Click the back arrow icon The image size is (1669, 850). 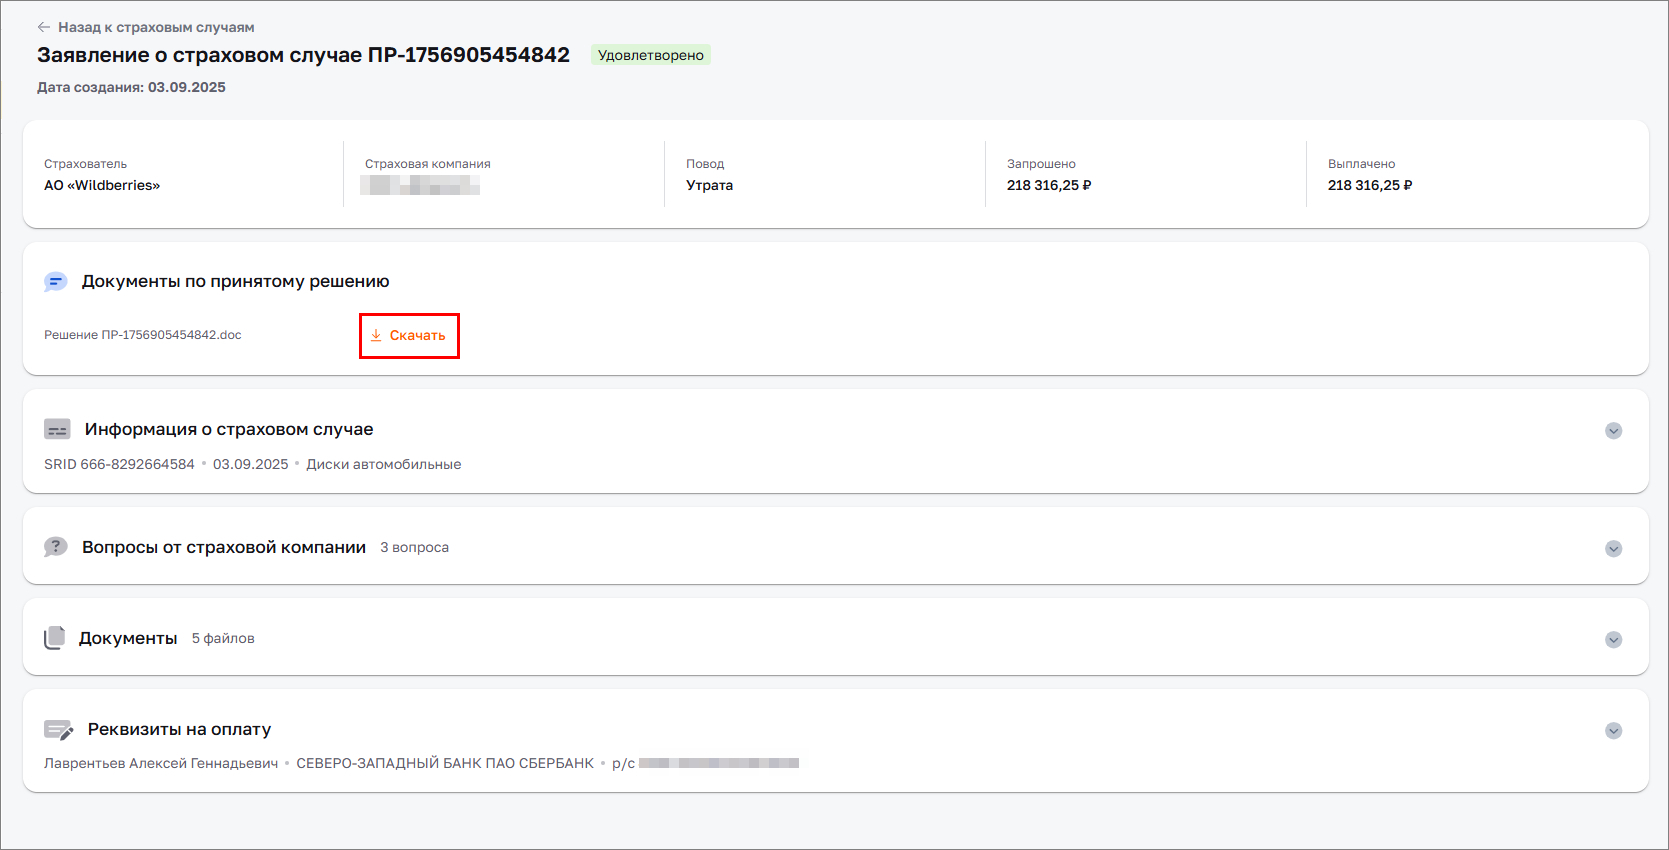coord(44,27)
